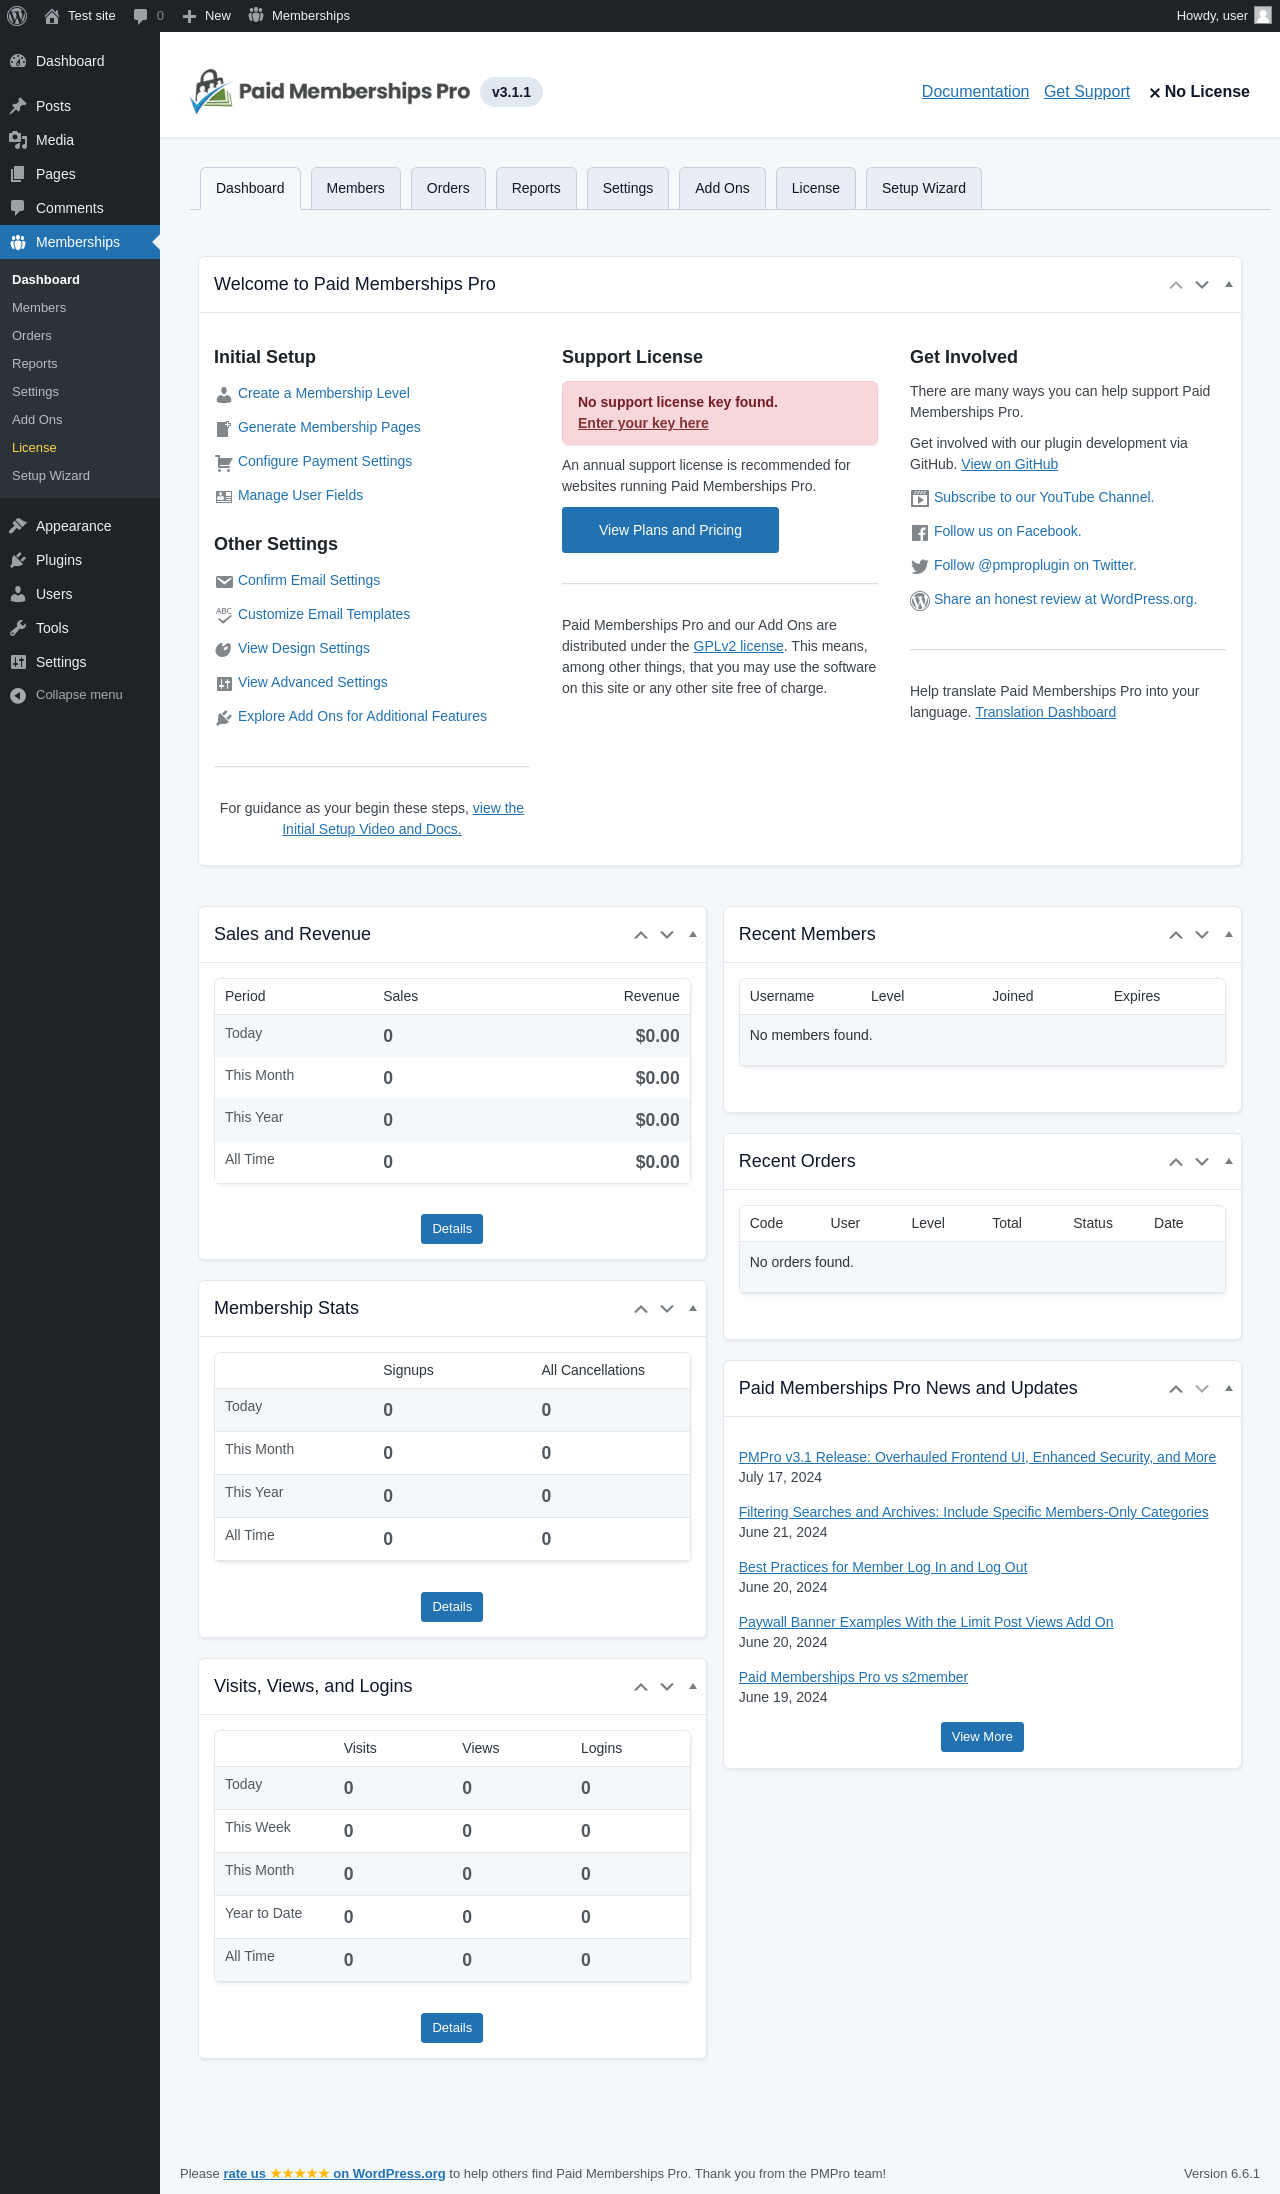Viewport: 1280px width, 2194px height.
Task: Click the View Plans and Pricing button
Action: coord(670,530)
